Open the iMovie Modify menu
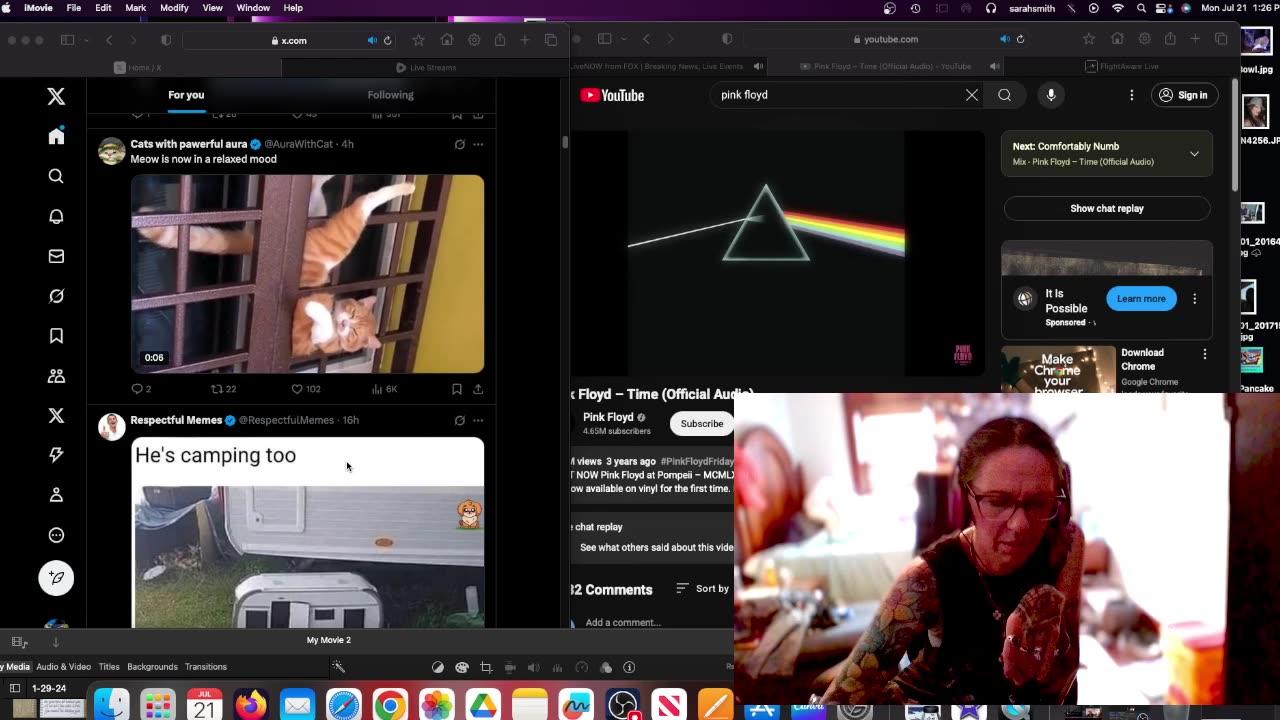 [174, 8]
